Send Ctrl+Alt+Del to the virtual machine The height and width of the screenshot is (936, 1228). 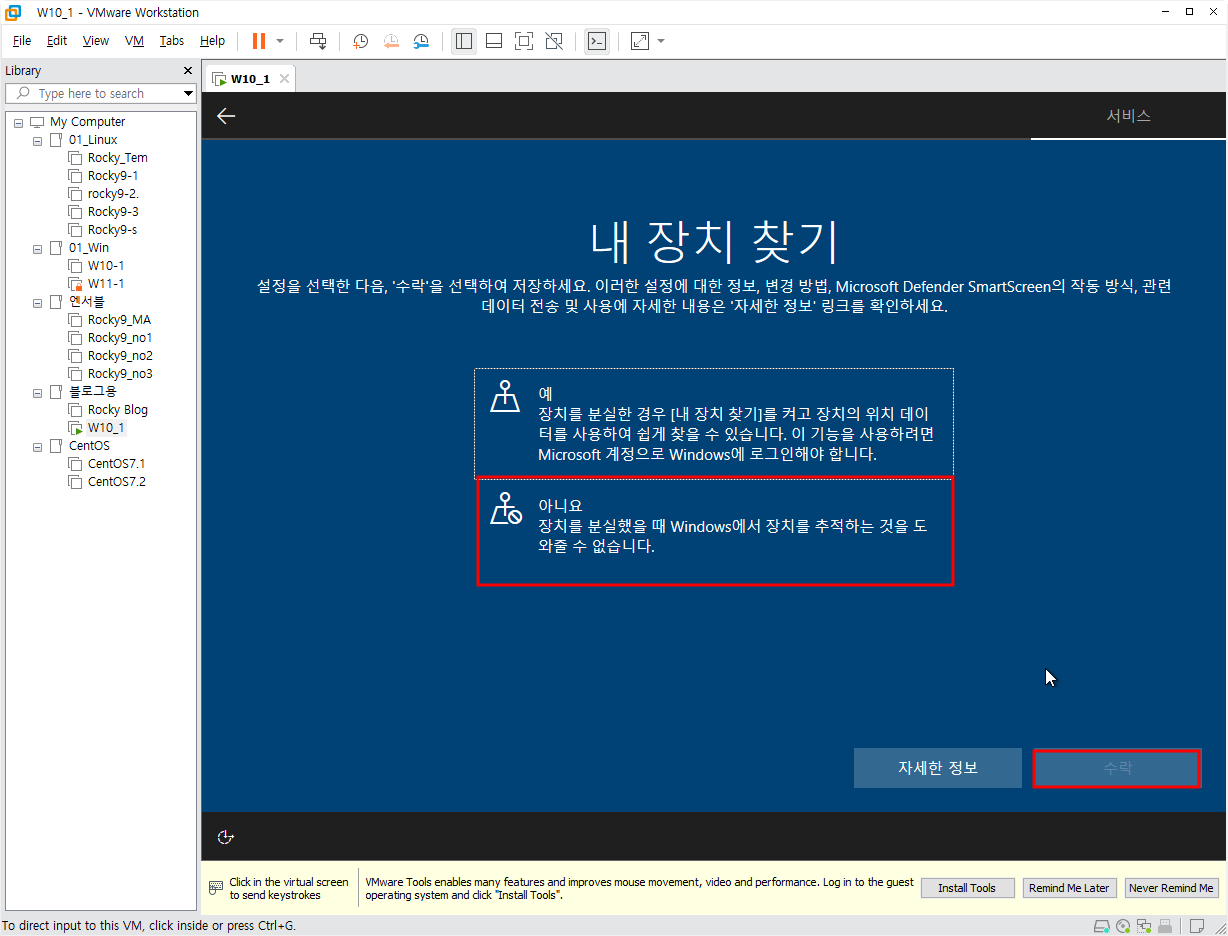point(318,41)
